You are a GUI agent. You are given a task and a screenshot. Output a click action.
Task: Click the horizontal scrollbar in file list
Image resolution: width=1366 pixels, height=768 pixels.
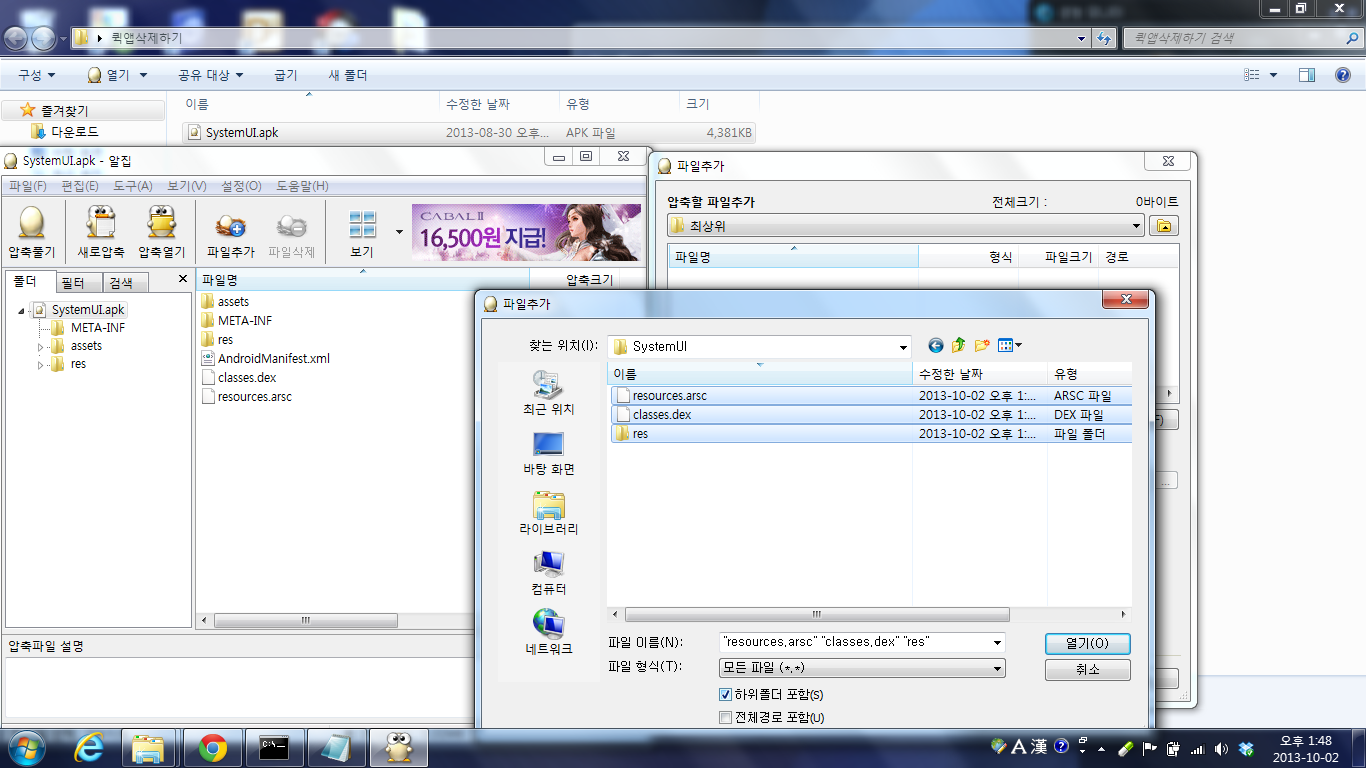coord(816,615)
